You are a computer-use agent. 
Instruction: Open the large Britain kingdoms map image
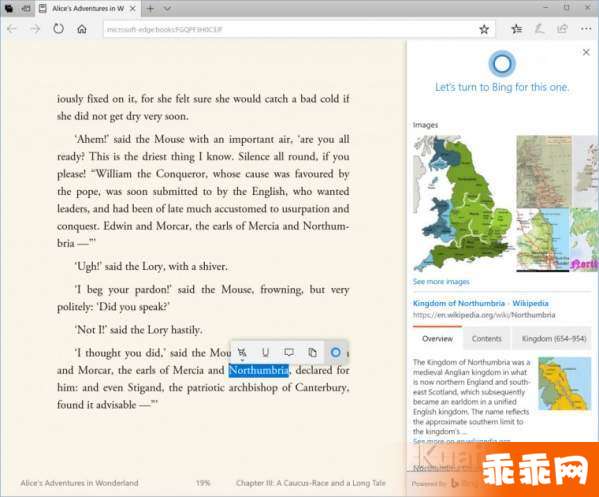click(x=463, y=204)
